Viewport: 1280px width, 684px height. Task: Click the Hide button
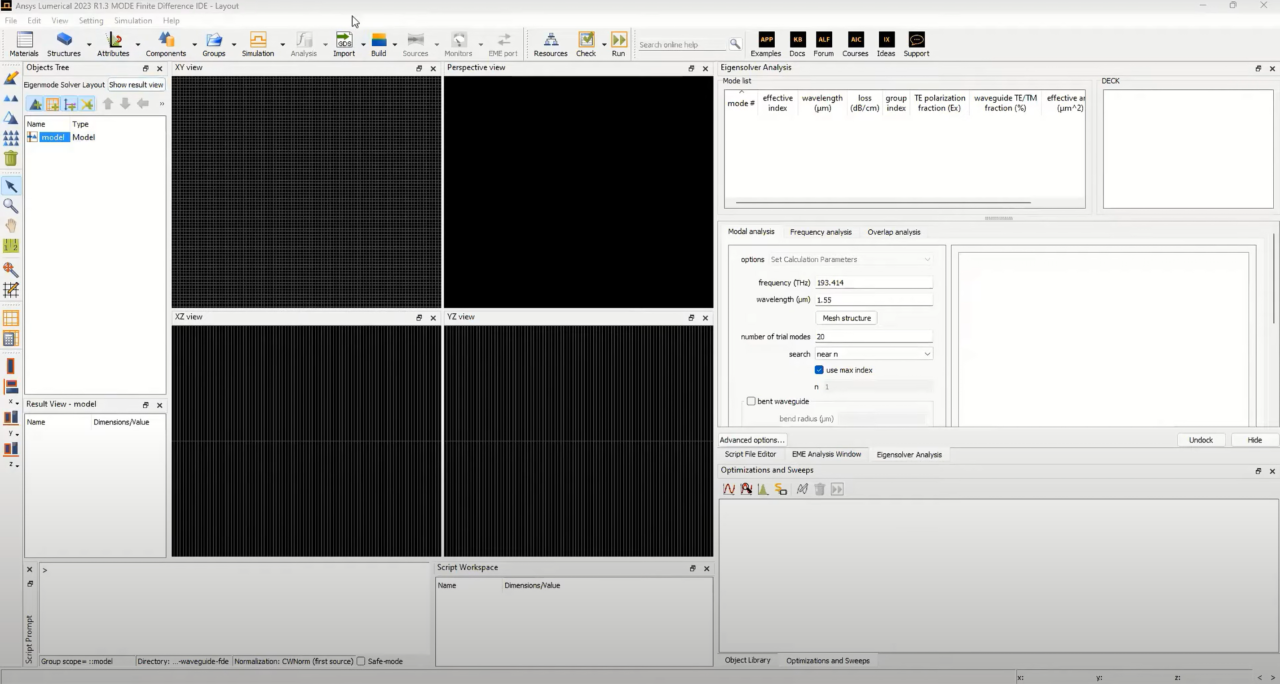(x=1254, y=440)
